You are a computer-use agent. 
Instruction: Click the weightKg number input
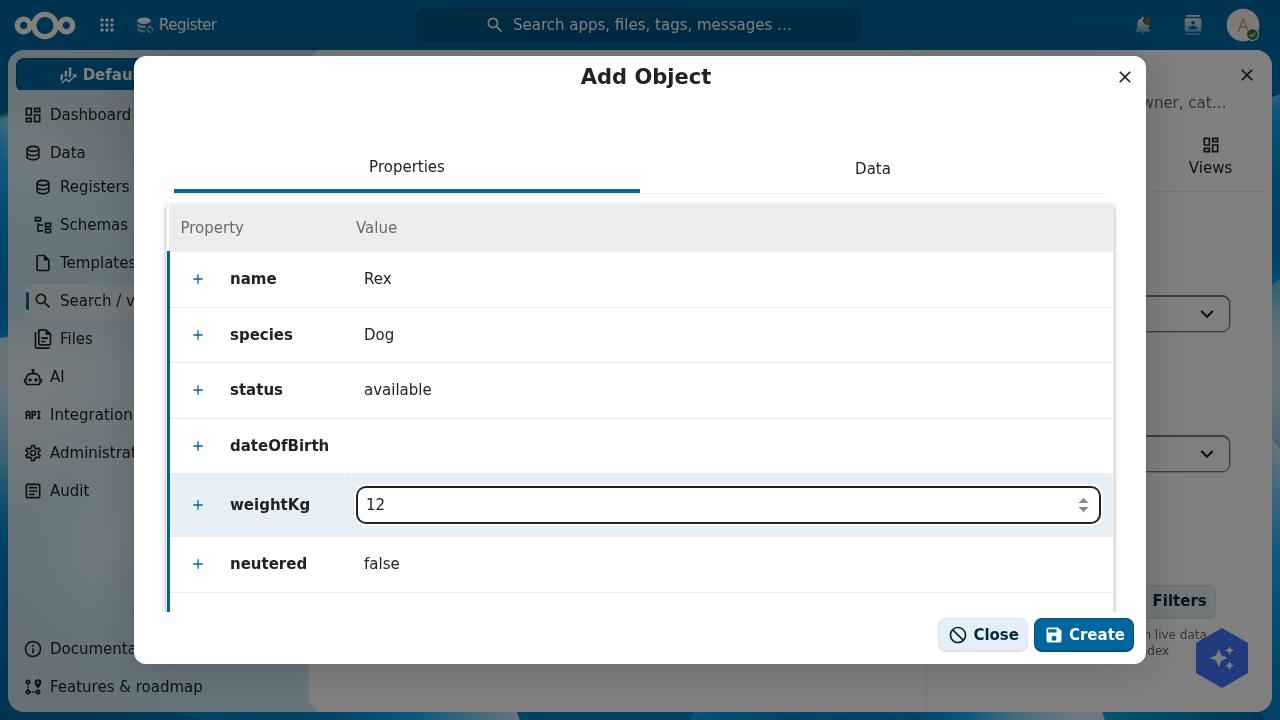point(728,505)
